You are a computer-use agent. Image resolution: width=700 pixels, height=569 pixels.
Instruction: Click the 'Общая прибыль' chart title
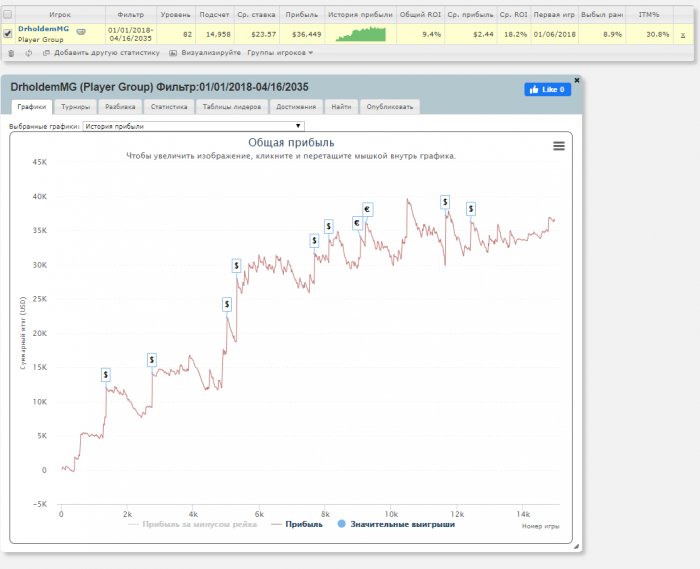tap(291, 143)
